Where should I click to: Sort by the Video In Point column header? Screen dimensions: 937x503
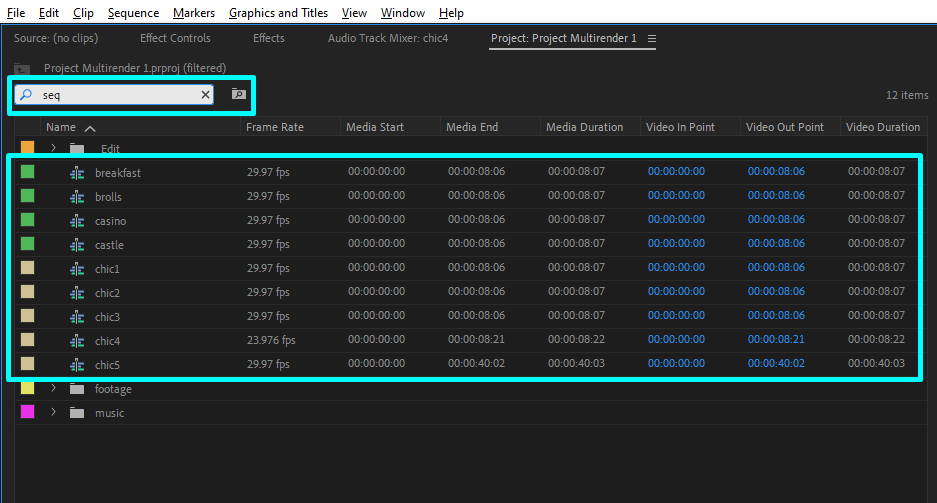point(680,127)
